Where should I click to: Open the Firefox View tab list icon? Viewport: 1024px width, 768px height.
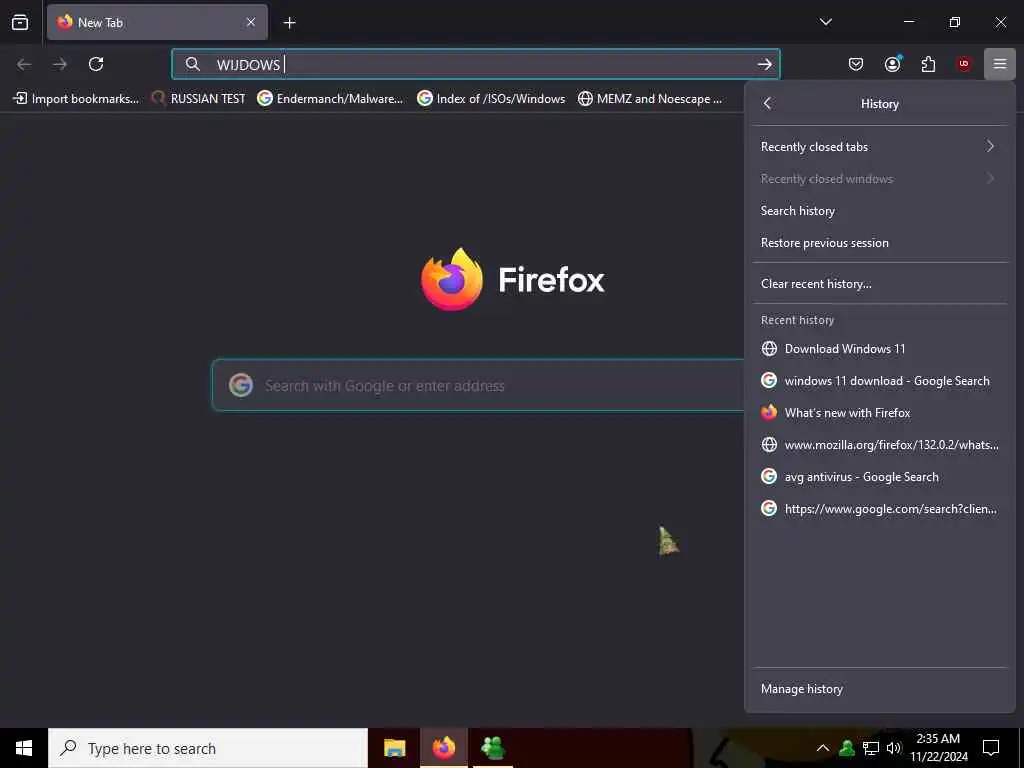pos(20,22)
